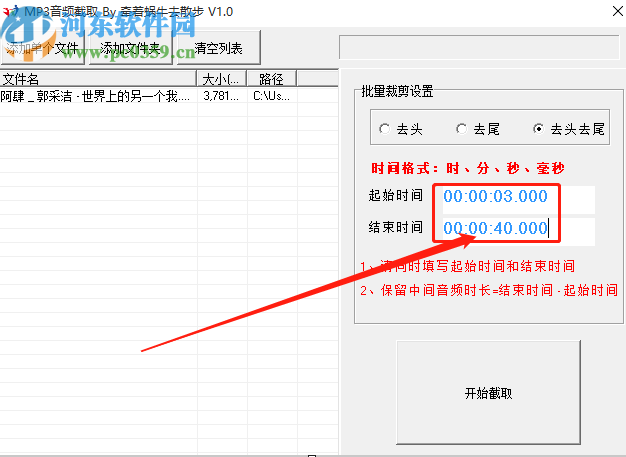Click the app icon in the title bar
The width and height of the screenshot is (626, 457).
coord(10,11)
